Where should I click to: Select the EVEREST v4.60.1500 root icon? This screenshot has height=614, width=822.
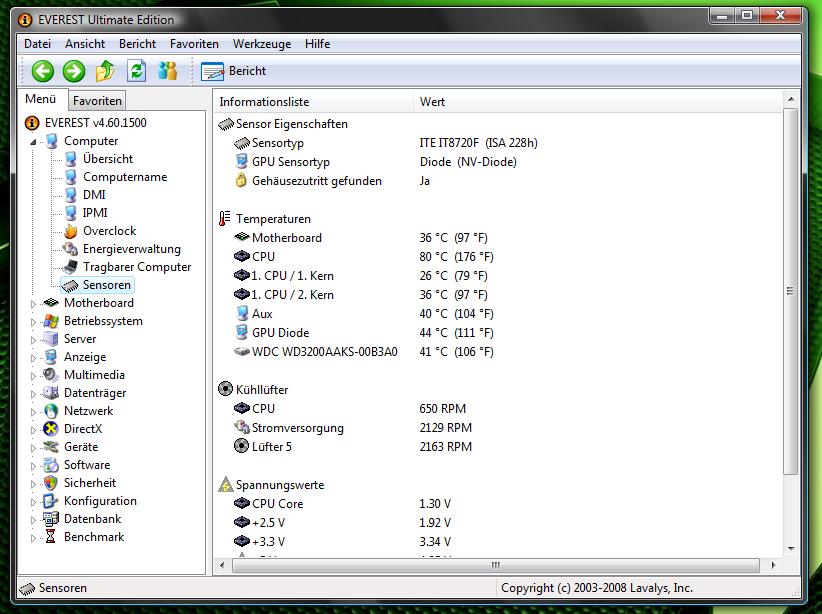click(32, 123)
